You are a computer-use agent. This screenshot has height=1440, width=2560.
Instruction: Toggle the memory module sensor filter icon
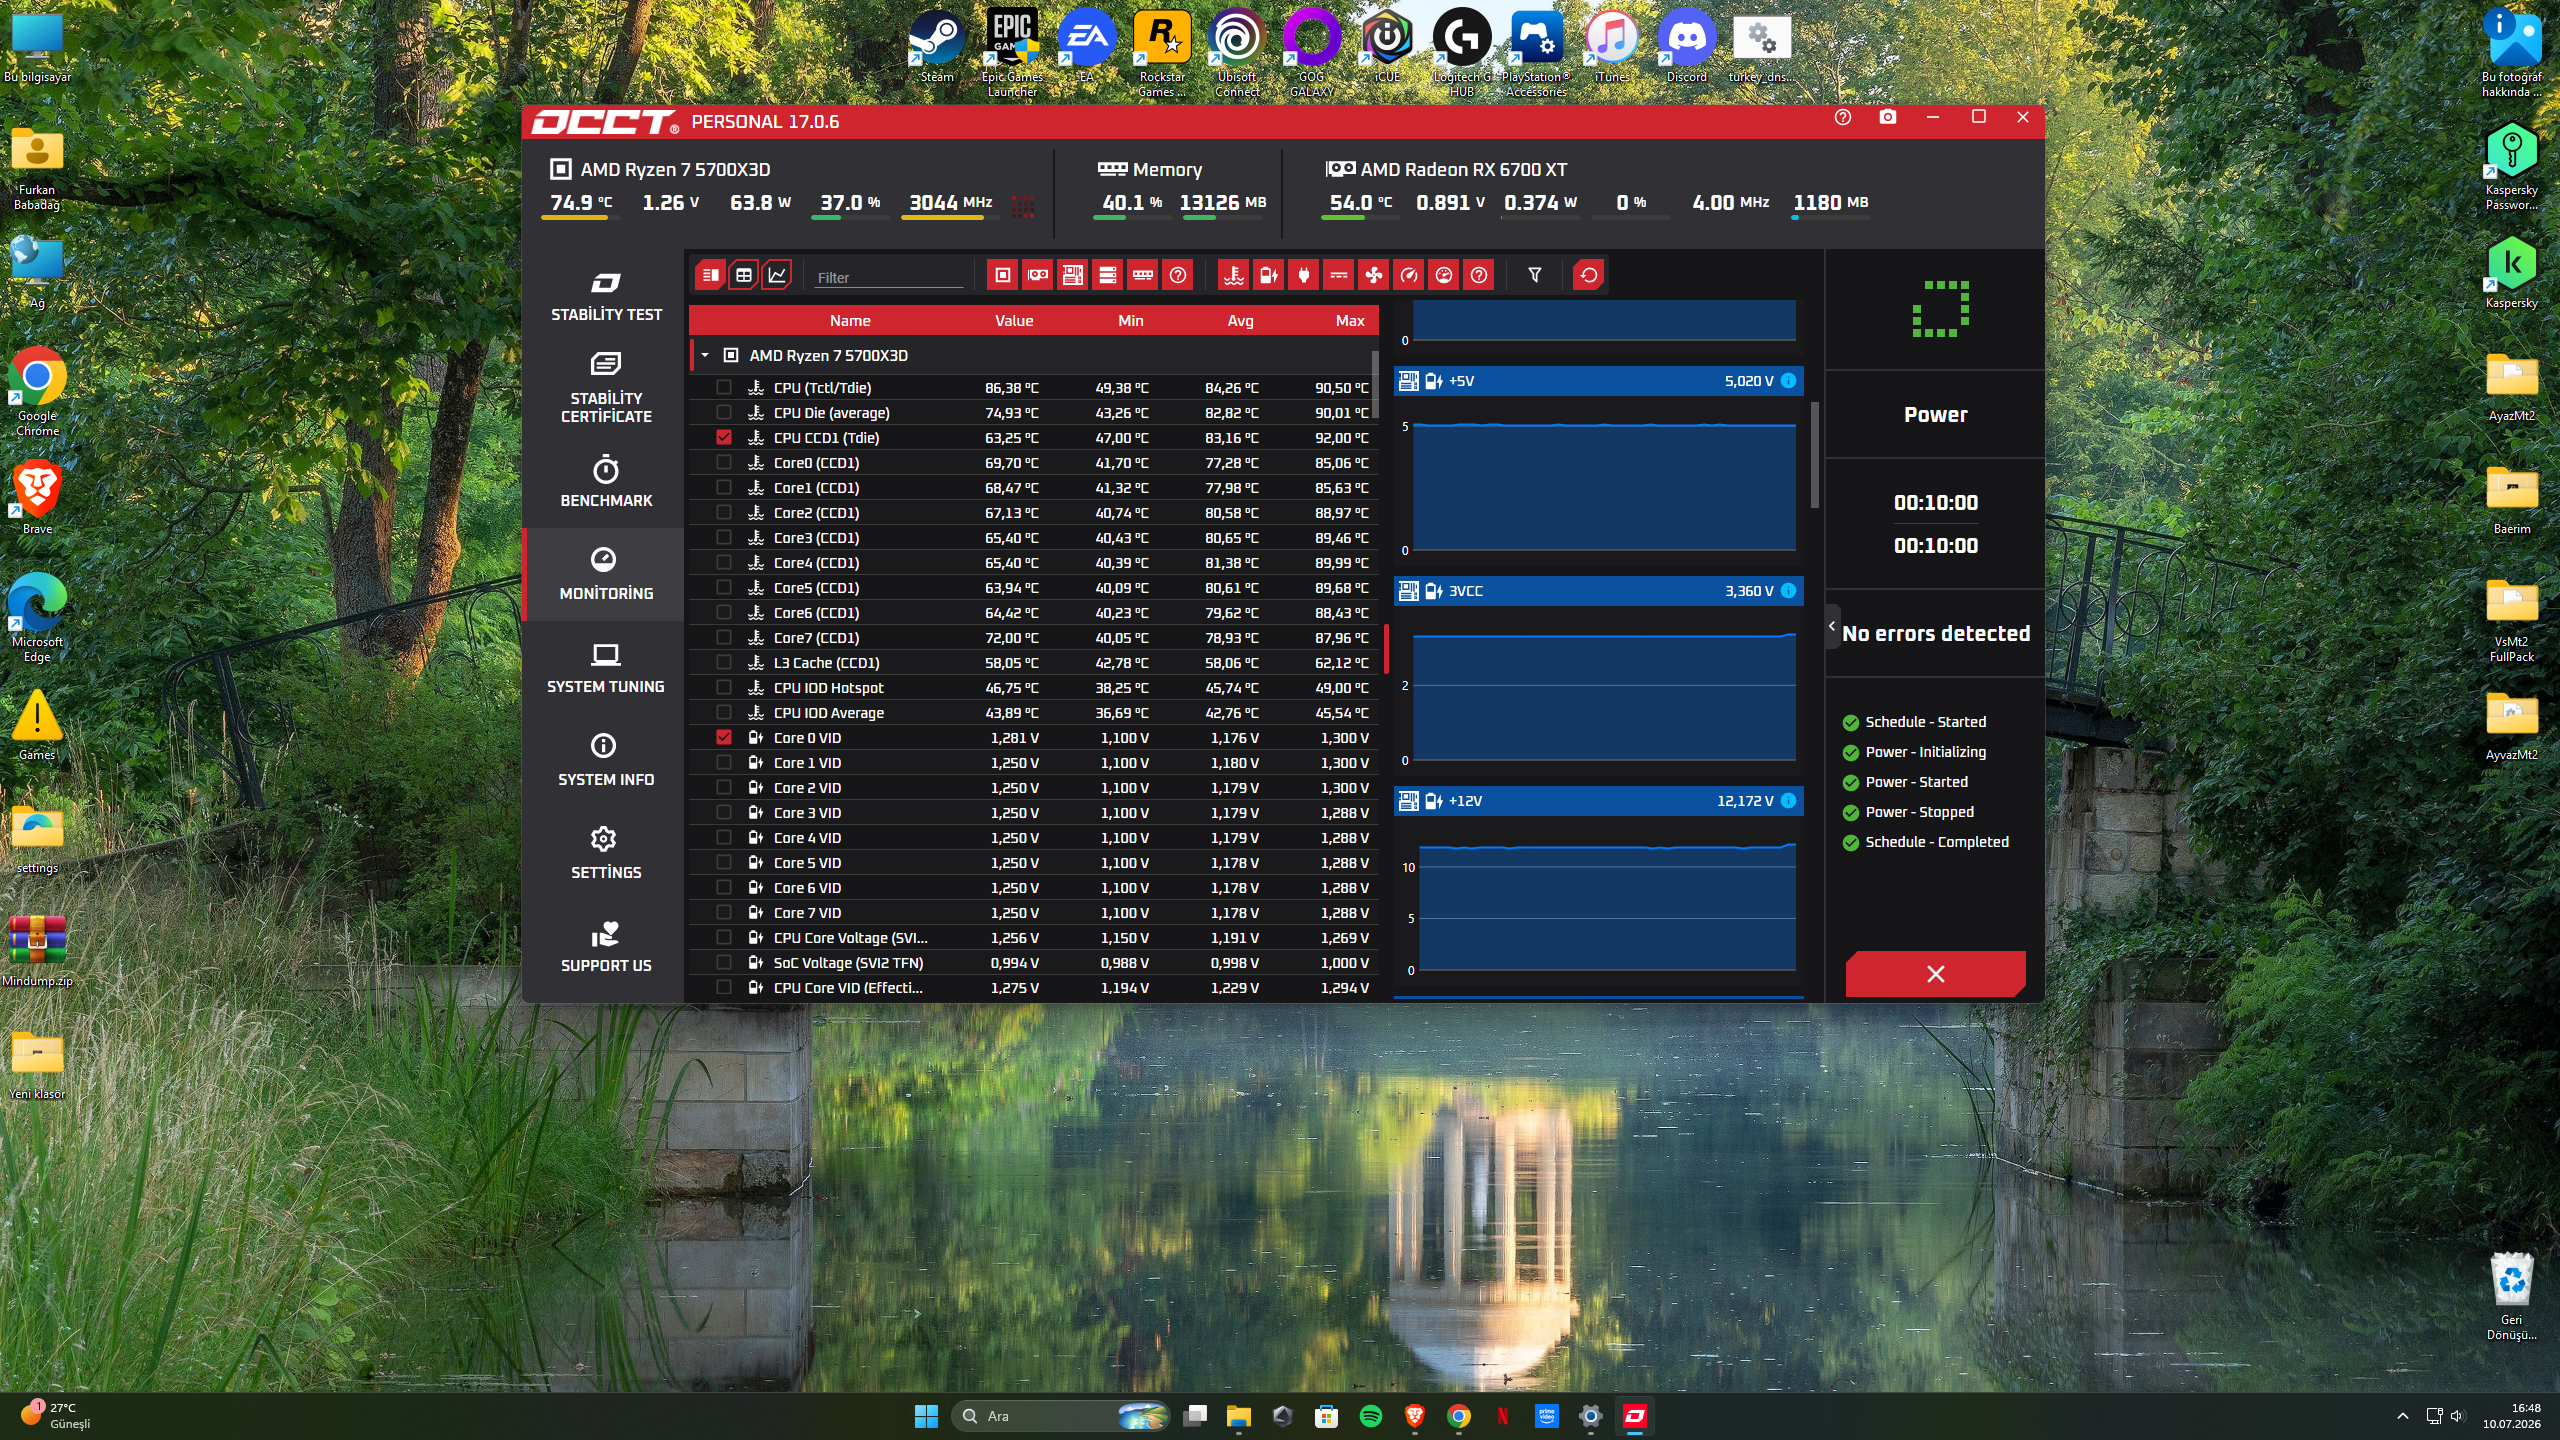[x=1143, y=275]
